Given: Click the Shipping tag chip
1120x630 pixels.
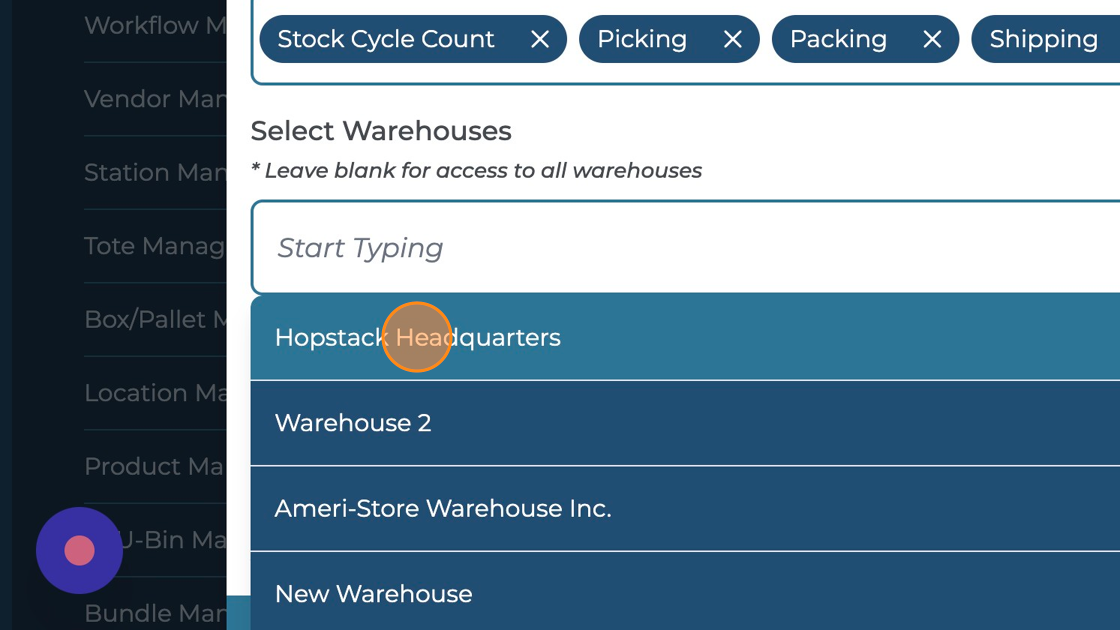Looking at the screenshot, I should pyautogui.click(x=1043, y=39).
